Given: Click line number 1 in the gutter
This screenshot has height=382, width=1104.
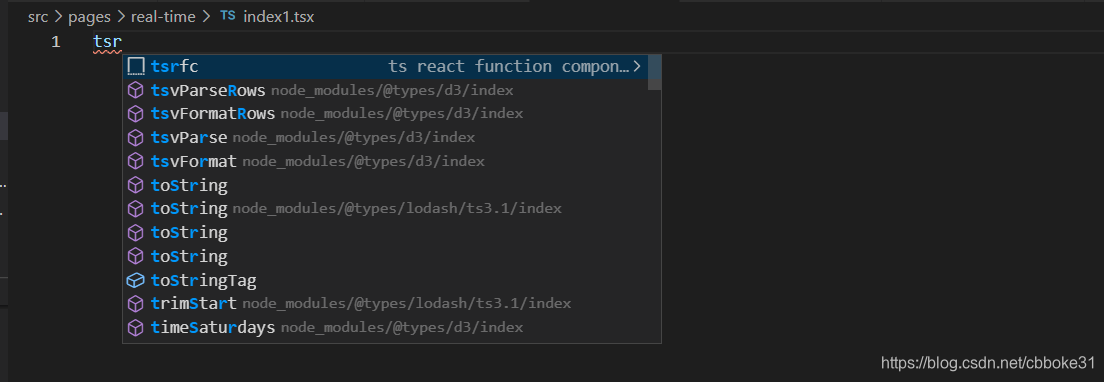Looking at the screenshot, I should pyautogui.click(x=55, y=42).
